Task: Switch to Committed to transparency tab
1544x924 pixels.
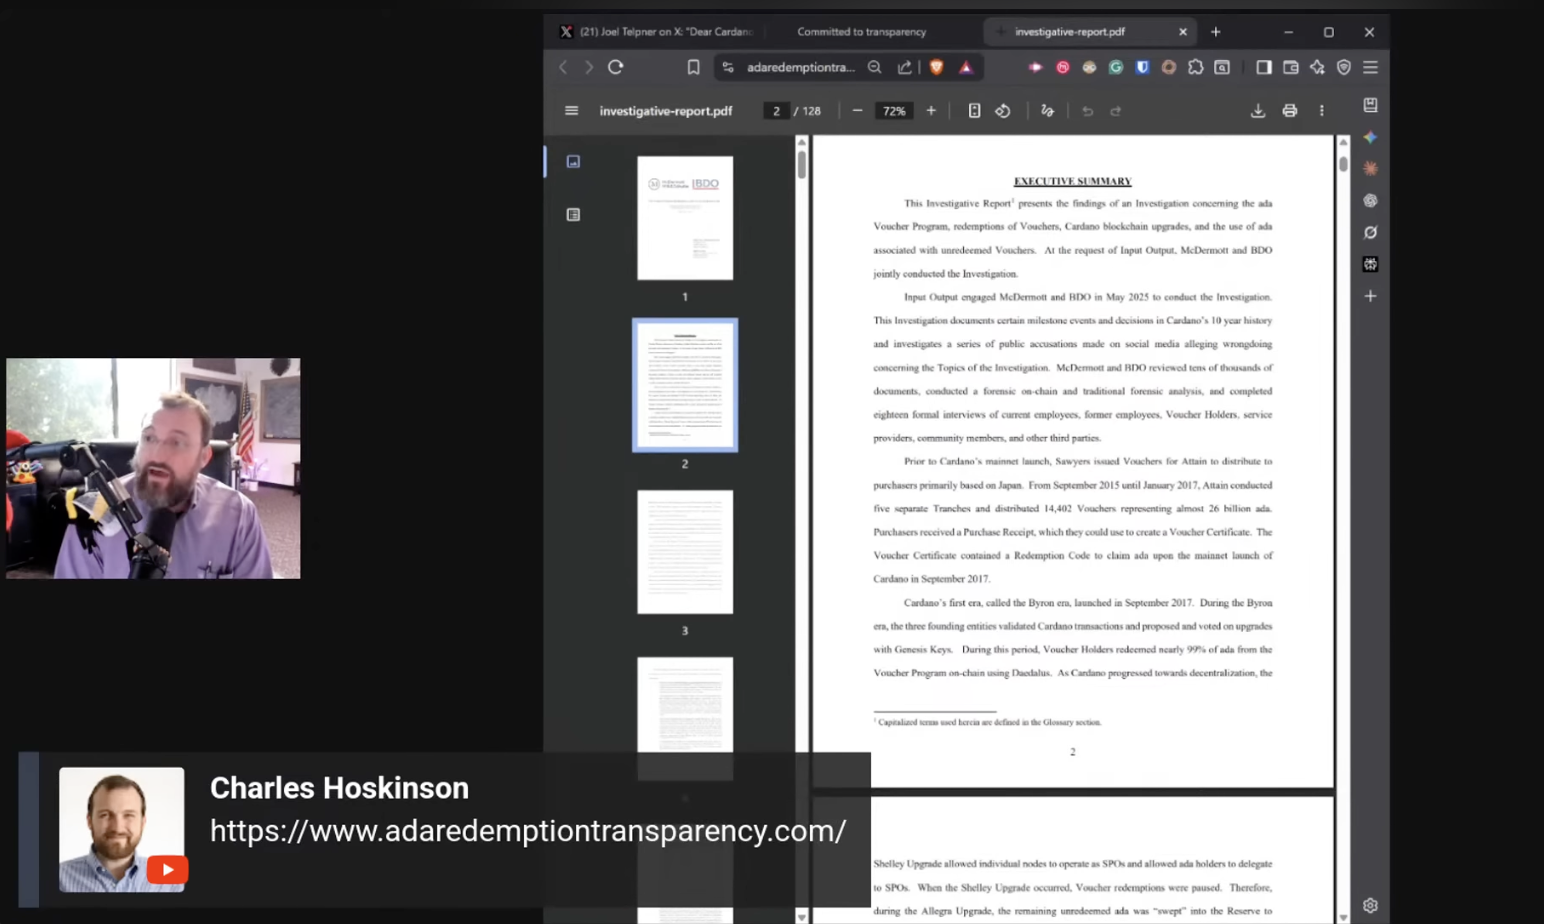Action: point(861,32)
